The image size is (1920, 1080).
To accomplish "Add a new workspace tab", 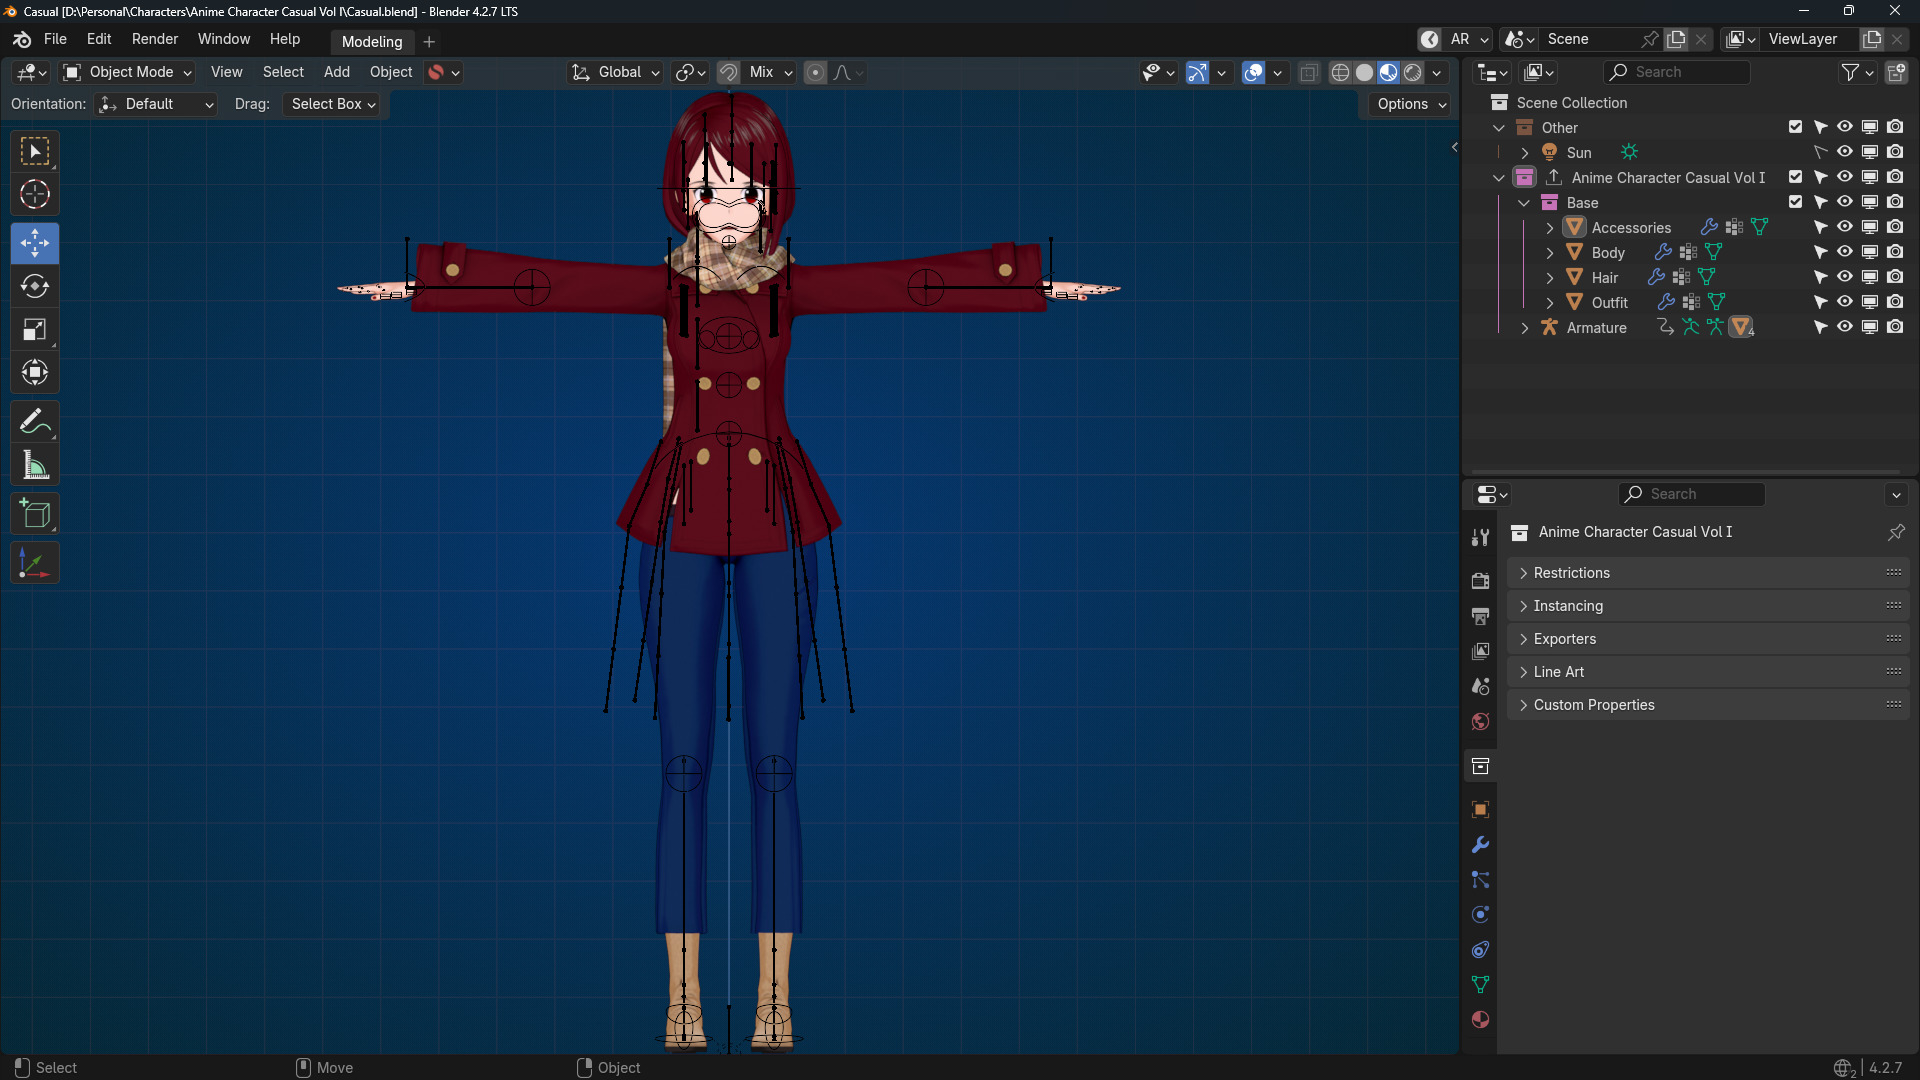I will pos(429,41).
